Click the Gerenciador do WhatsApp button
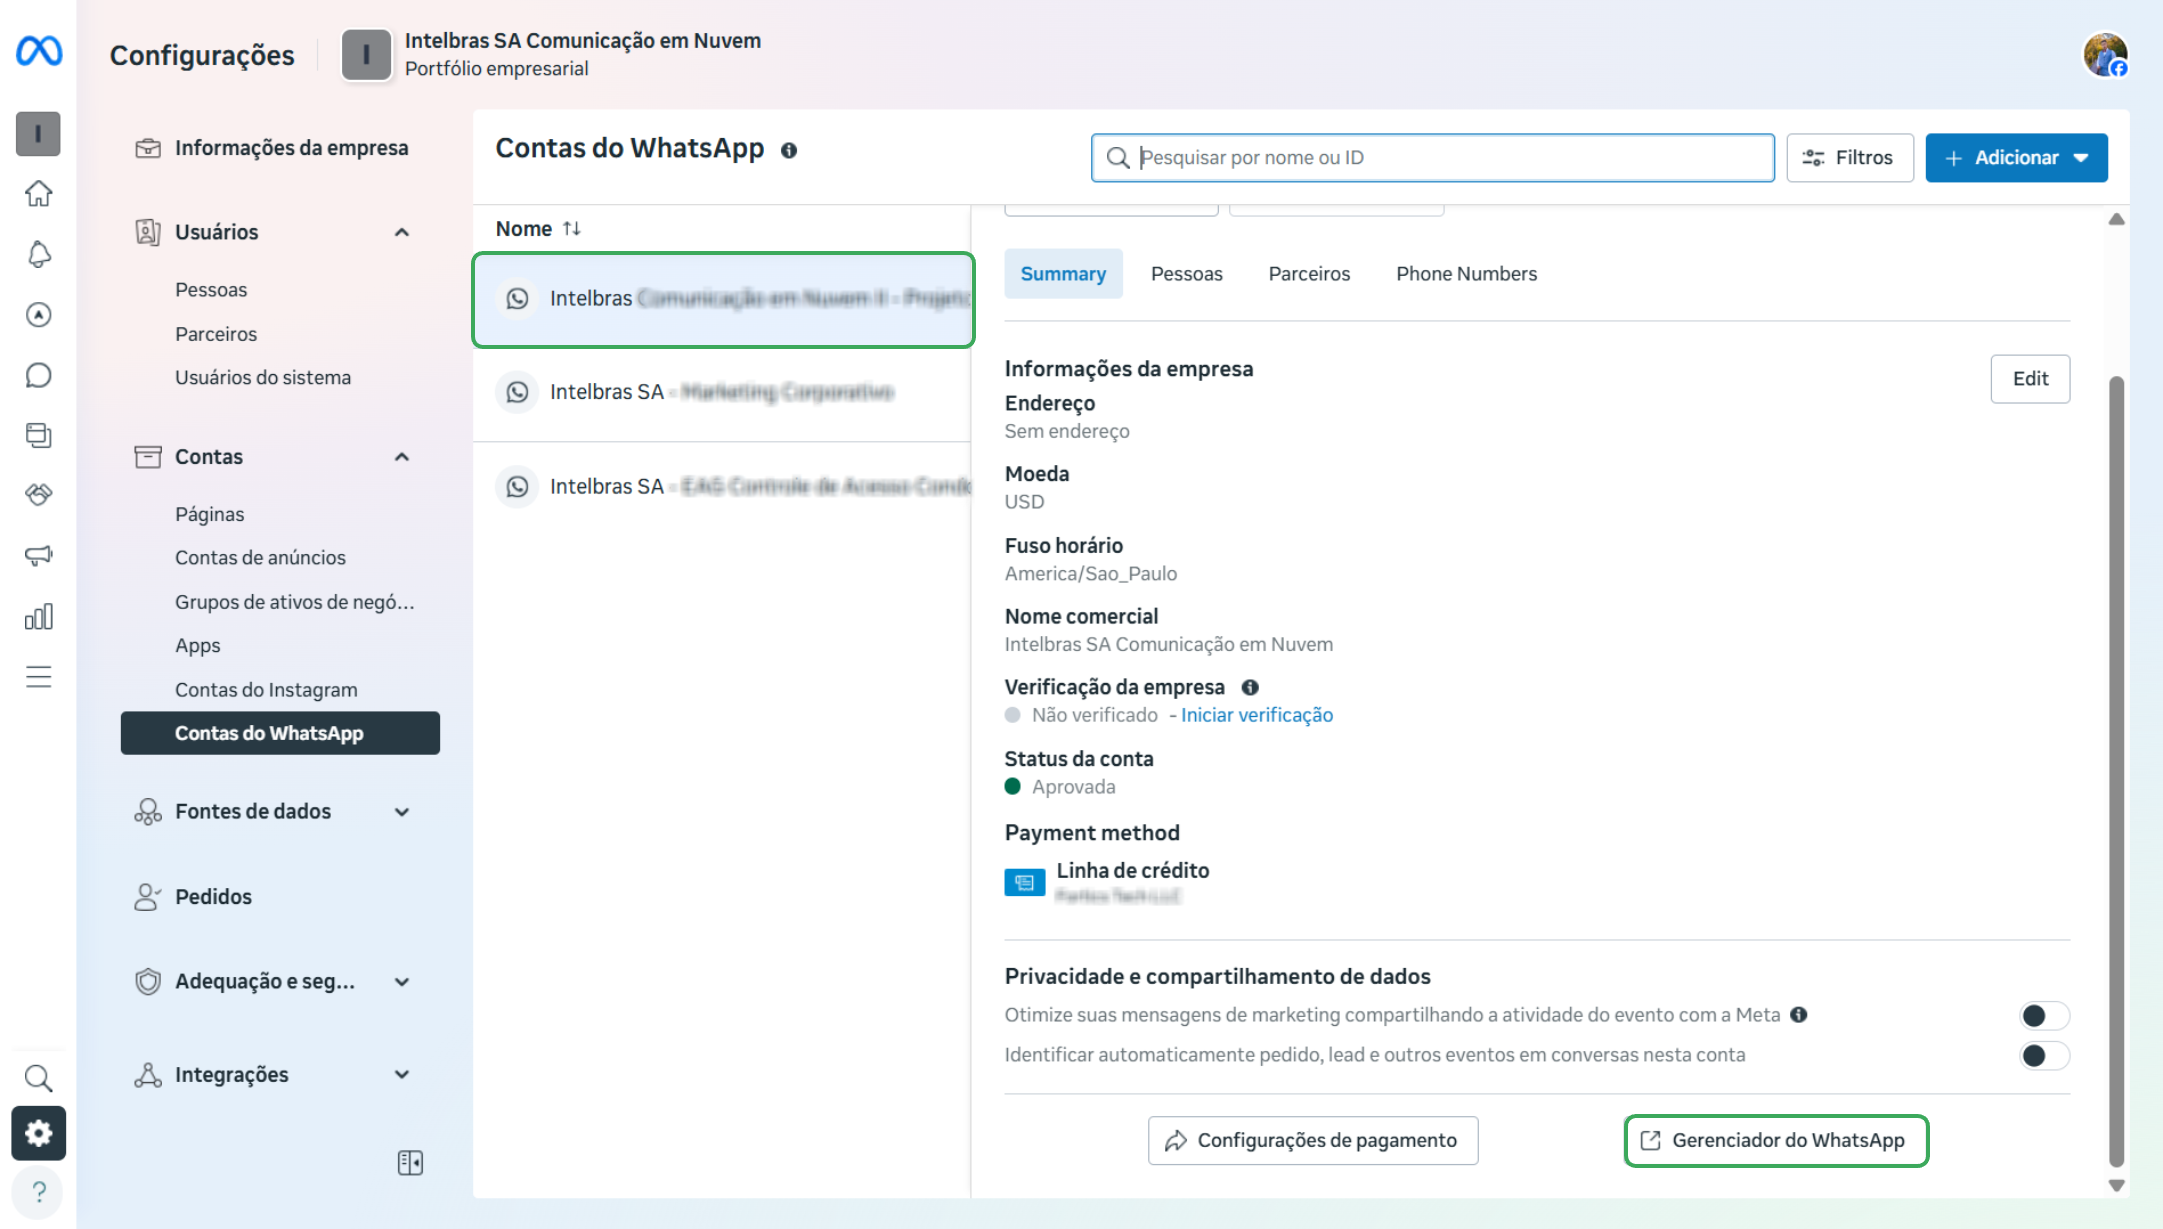 point(1776,1141)
